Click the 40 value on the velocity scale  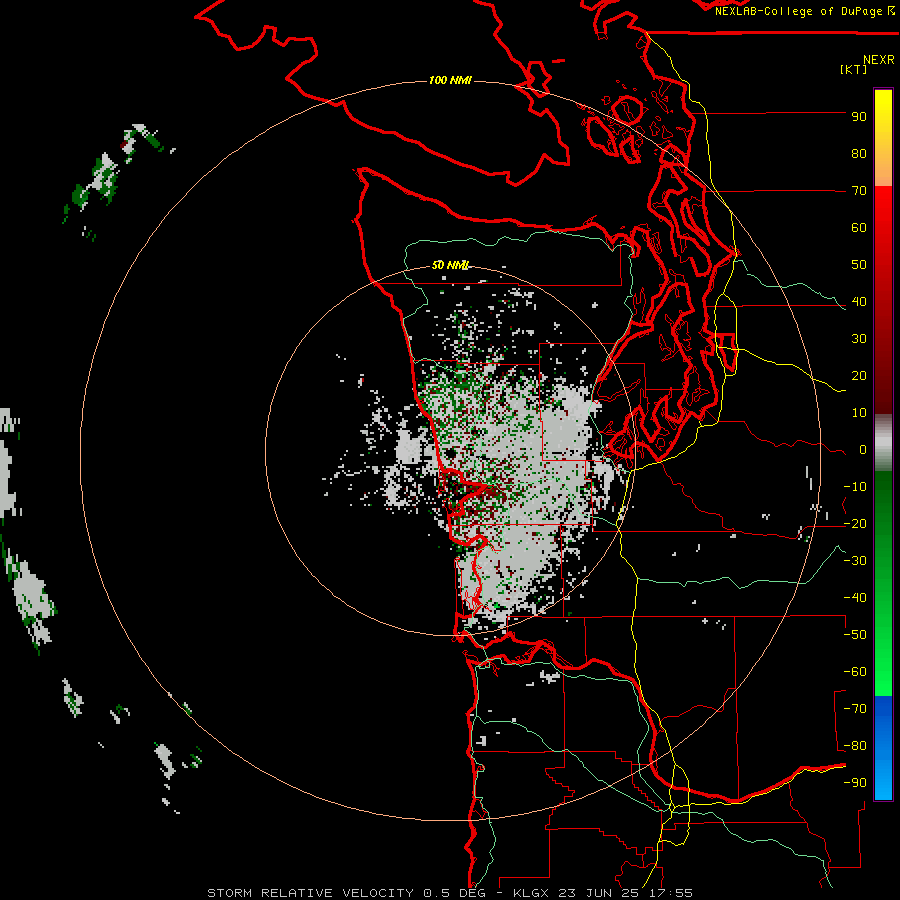pyautogui.click(x=859, y=302)
